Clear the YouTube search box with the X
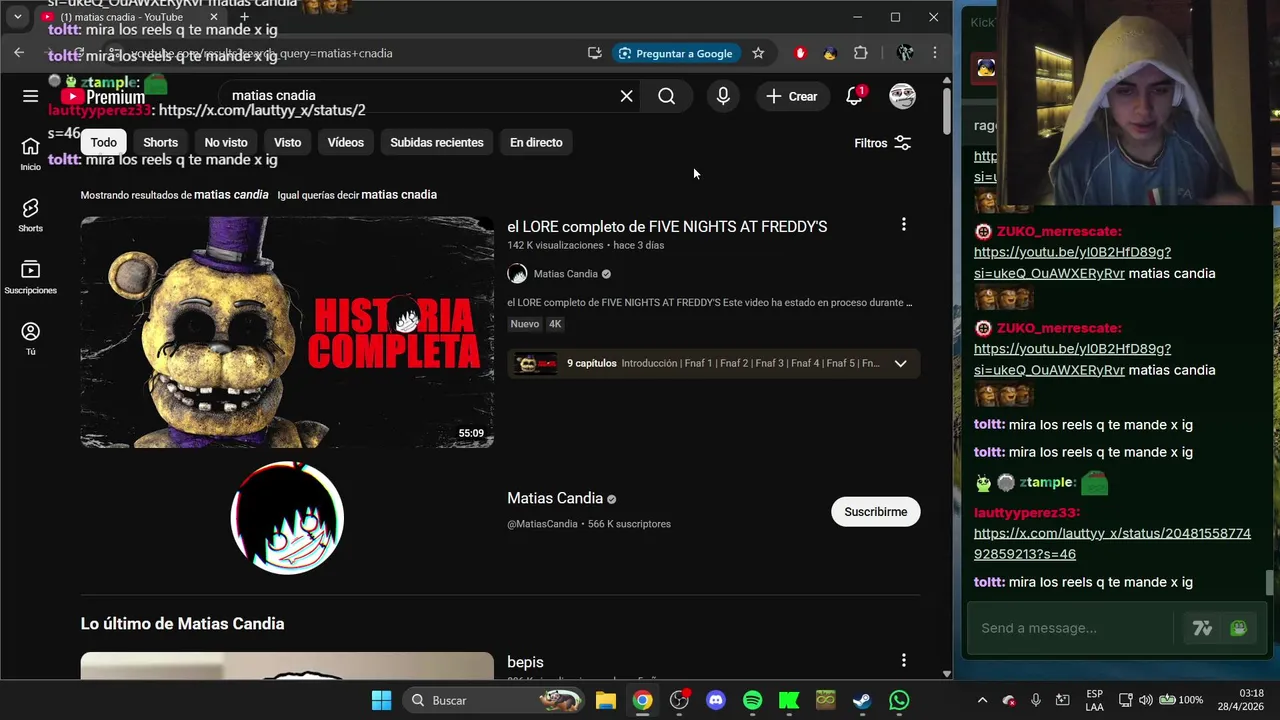The height and width of the screenshot is (720, 1280). [626, 96]
